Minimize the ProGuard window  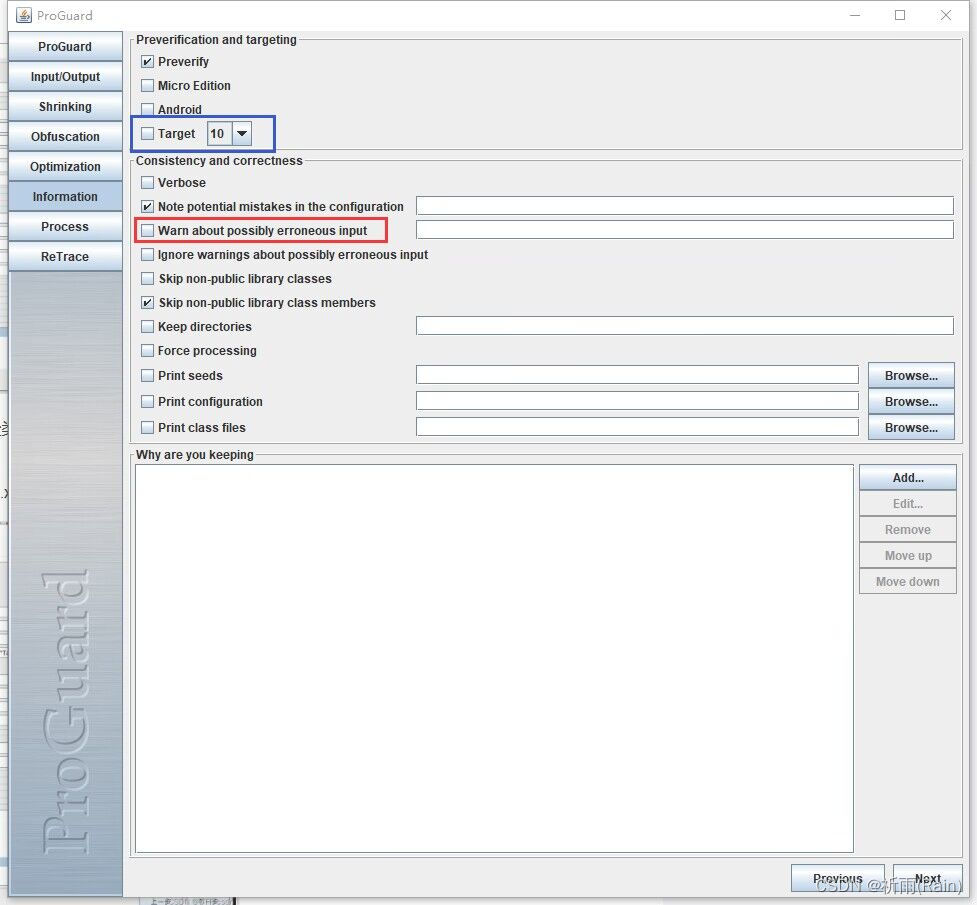pos(855,15)
